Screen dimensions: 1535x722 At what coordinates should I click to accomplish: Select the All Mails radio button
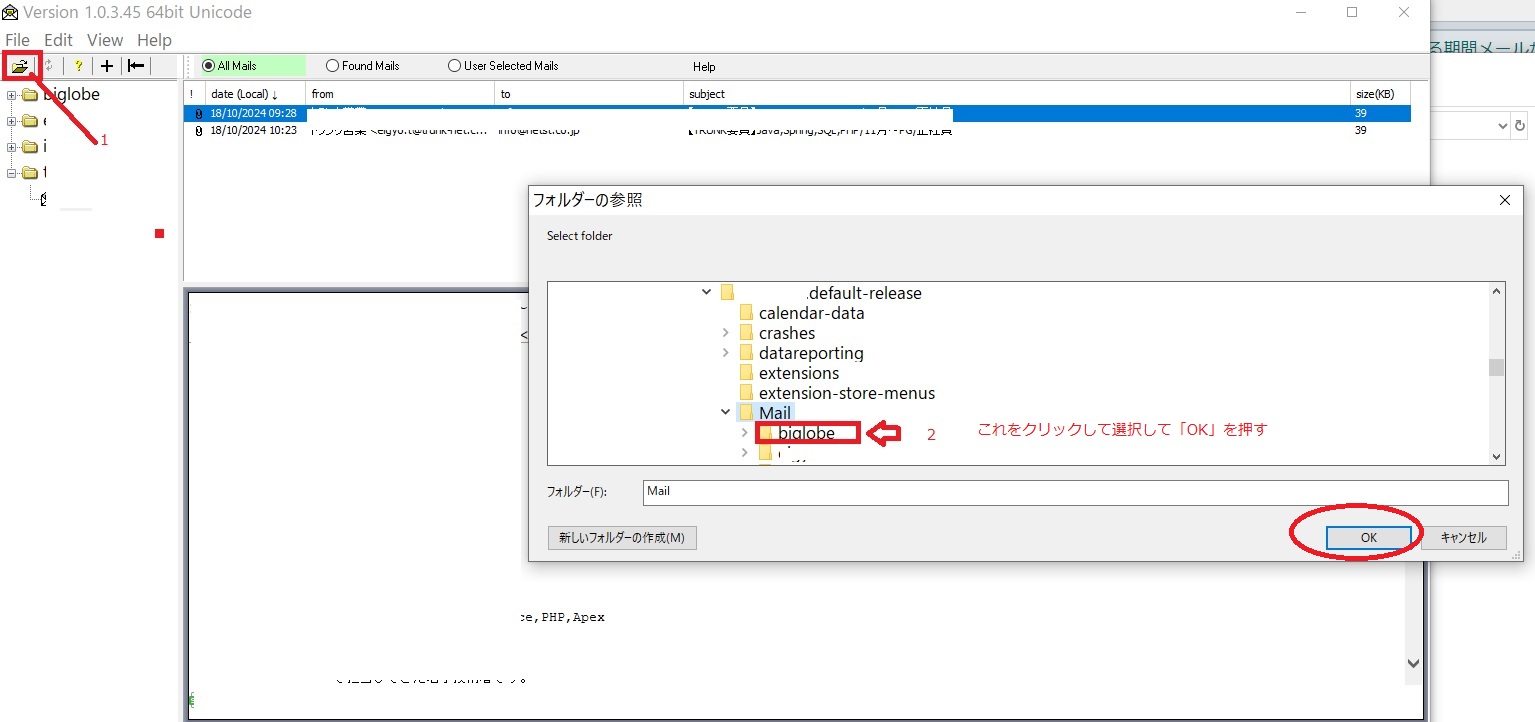209,66
